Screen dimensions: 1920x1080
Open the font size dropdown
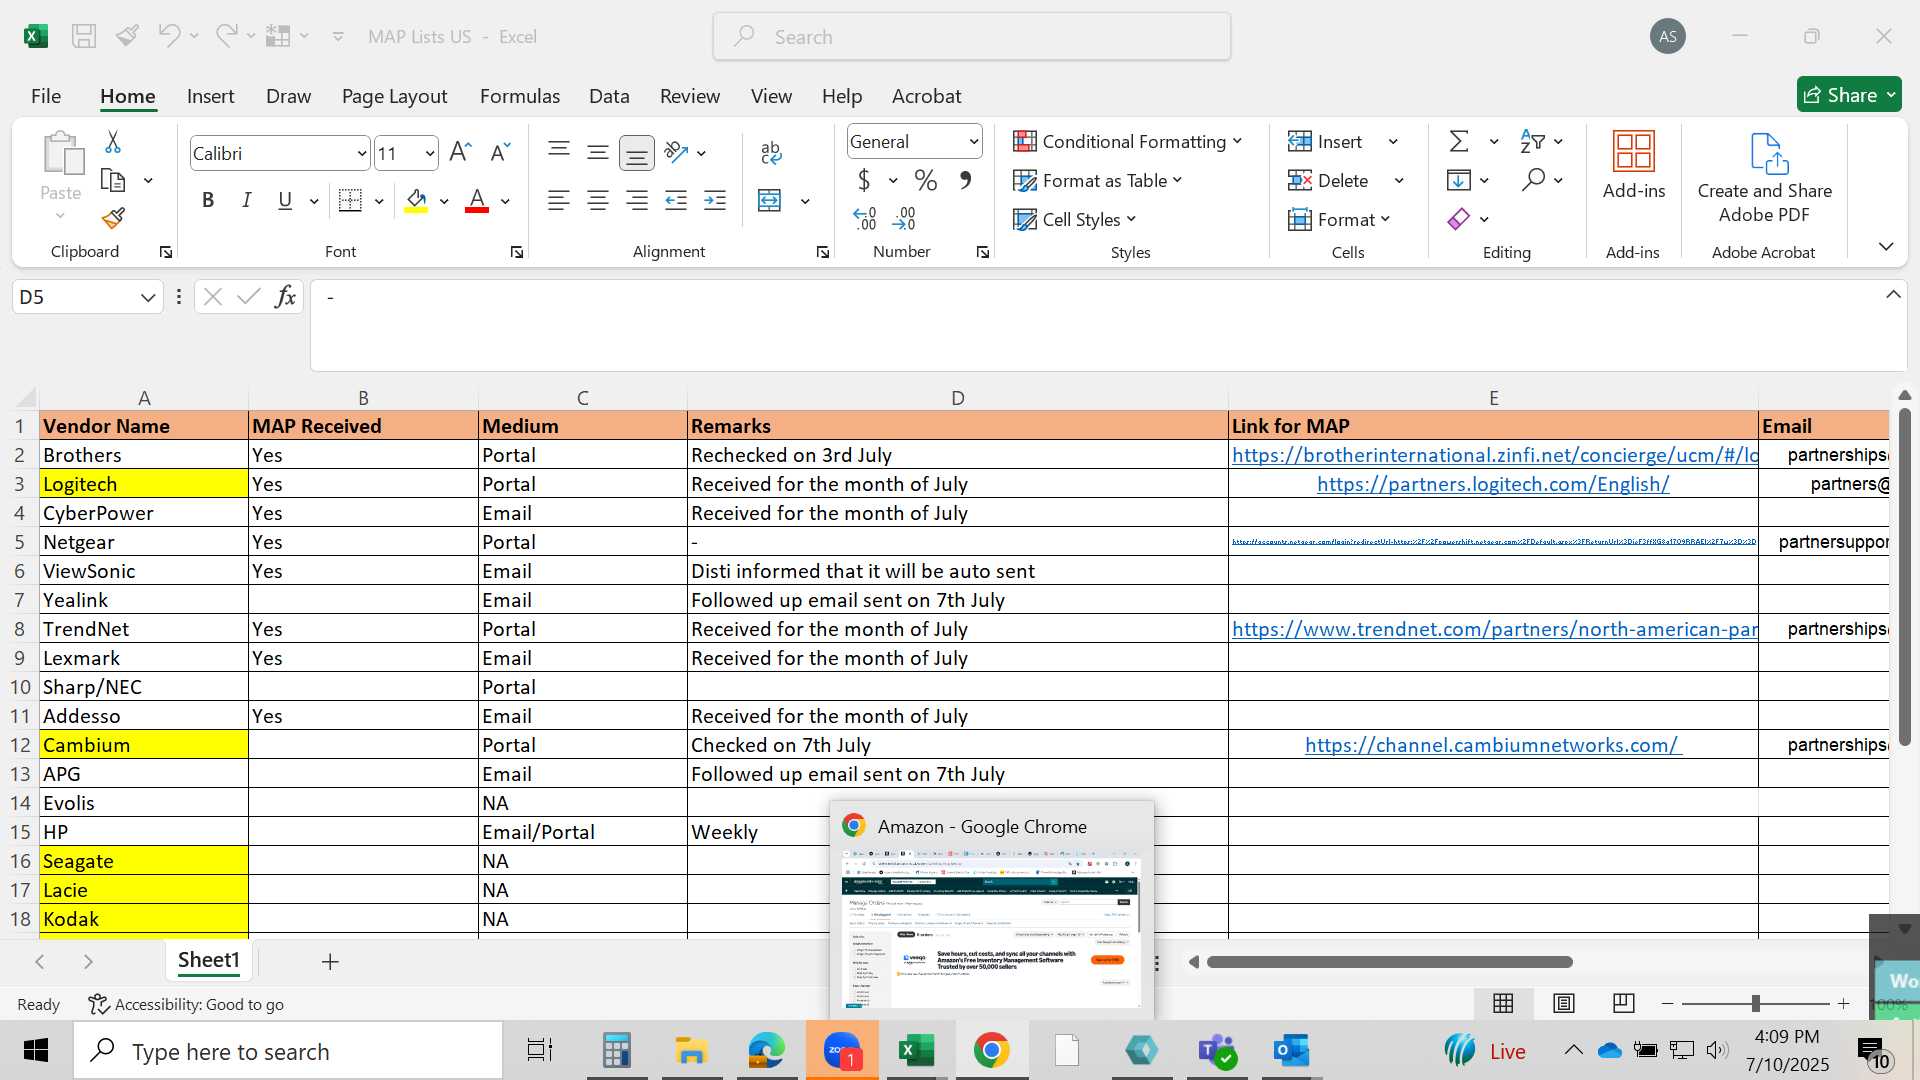[430, 154]
